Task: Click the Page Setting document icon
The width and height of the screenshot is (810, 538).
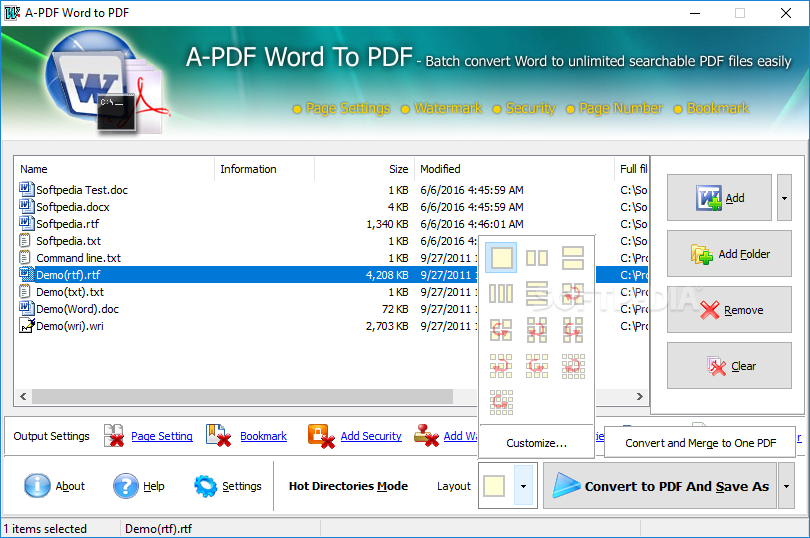Action: click(114, 435)
